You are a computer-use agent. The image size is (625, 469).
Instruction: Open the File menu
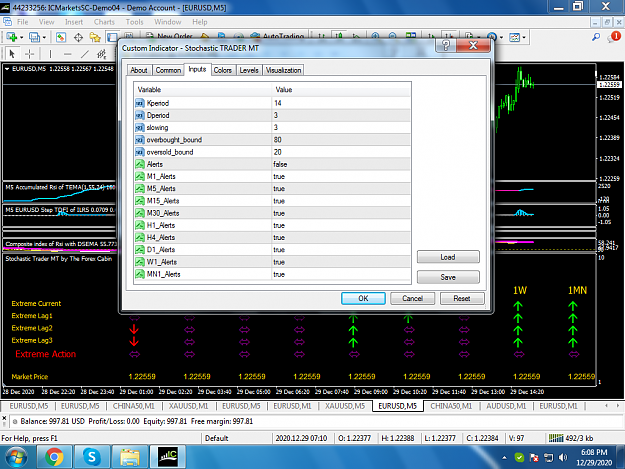point(22,22)
